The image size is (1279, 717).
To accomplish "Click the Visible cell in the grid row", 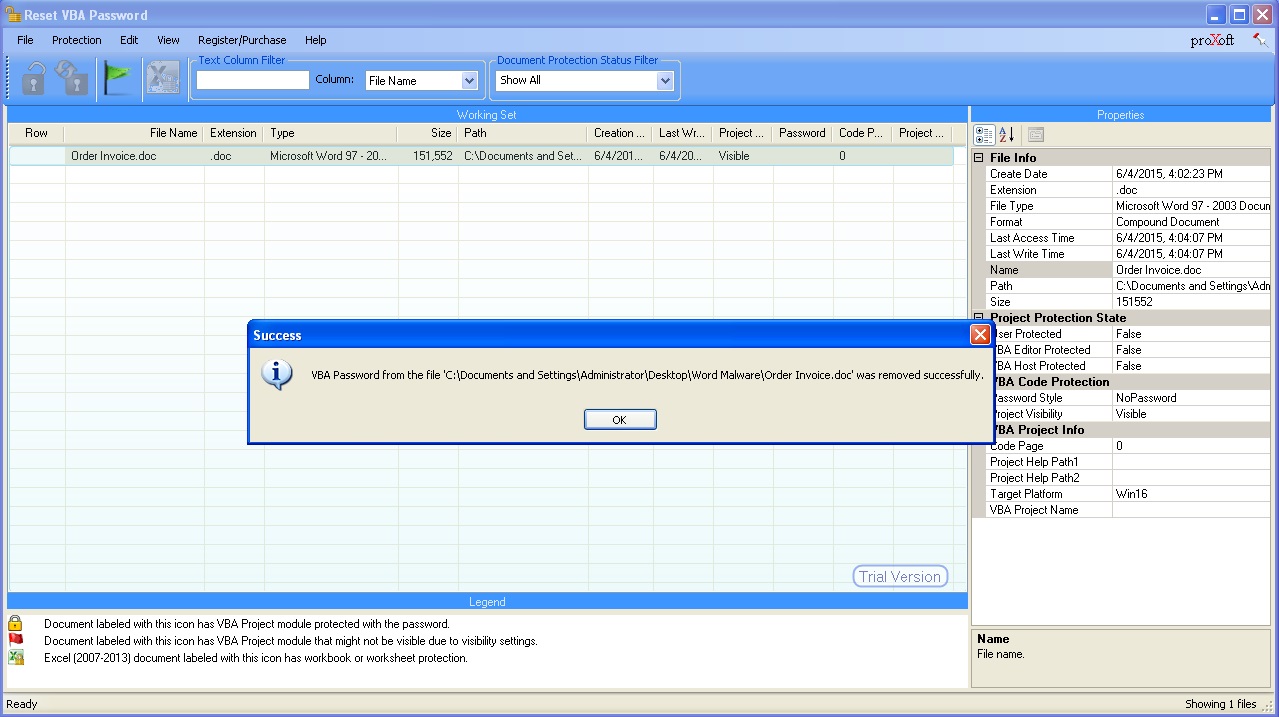I will click(743, 156).
